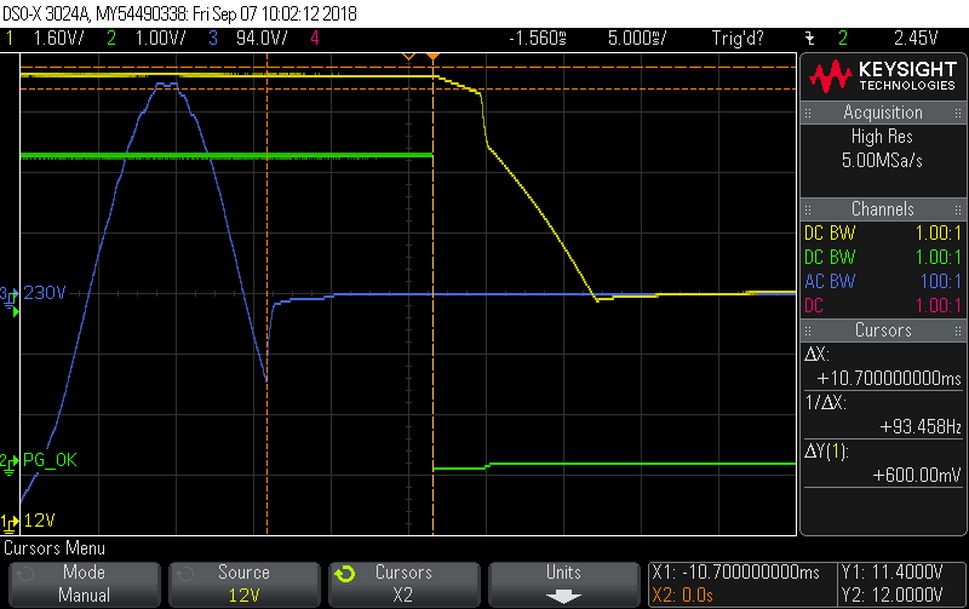969x609 pixels.
Task: Open the Units softkey submenu arrow
Action: tap(563, 597)
